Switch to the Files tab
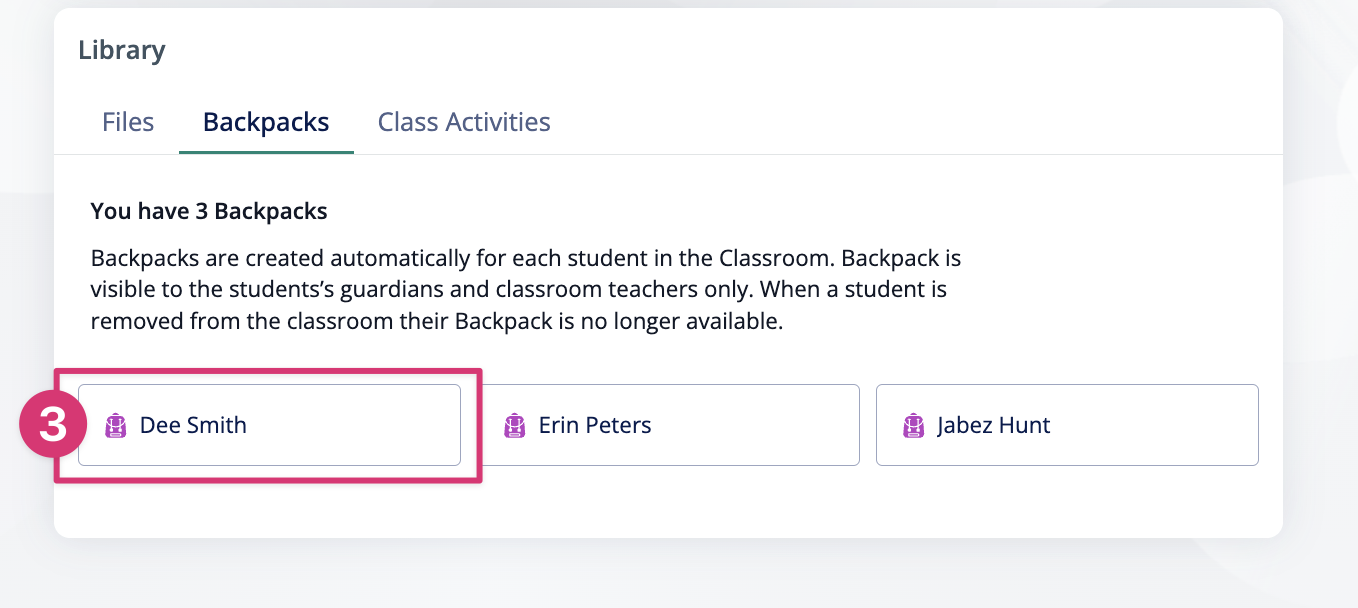This screenshot has height=608, width=1358. click(128, 122)
